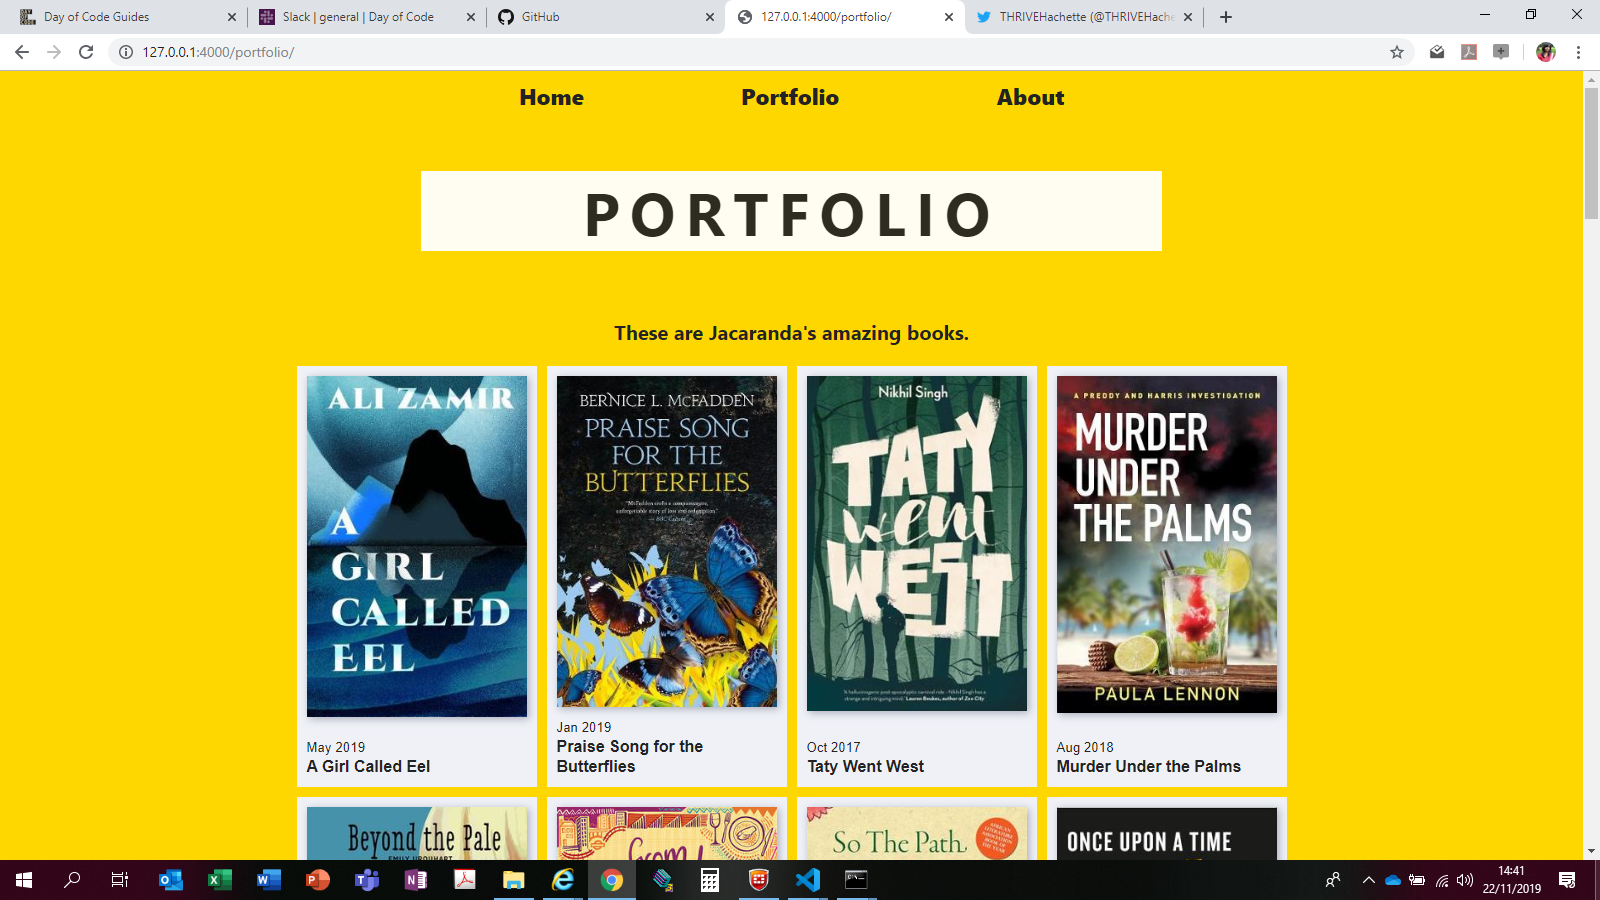Viewport: 1600px width, 900px height.
Task: Click the scrollbar down arrow
Action: coord(1591,851)
